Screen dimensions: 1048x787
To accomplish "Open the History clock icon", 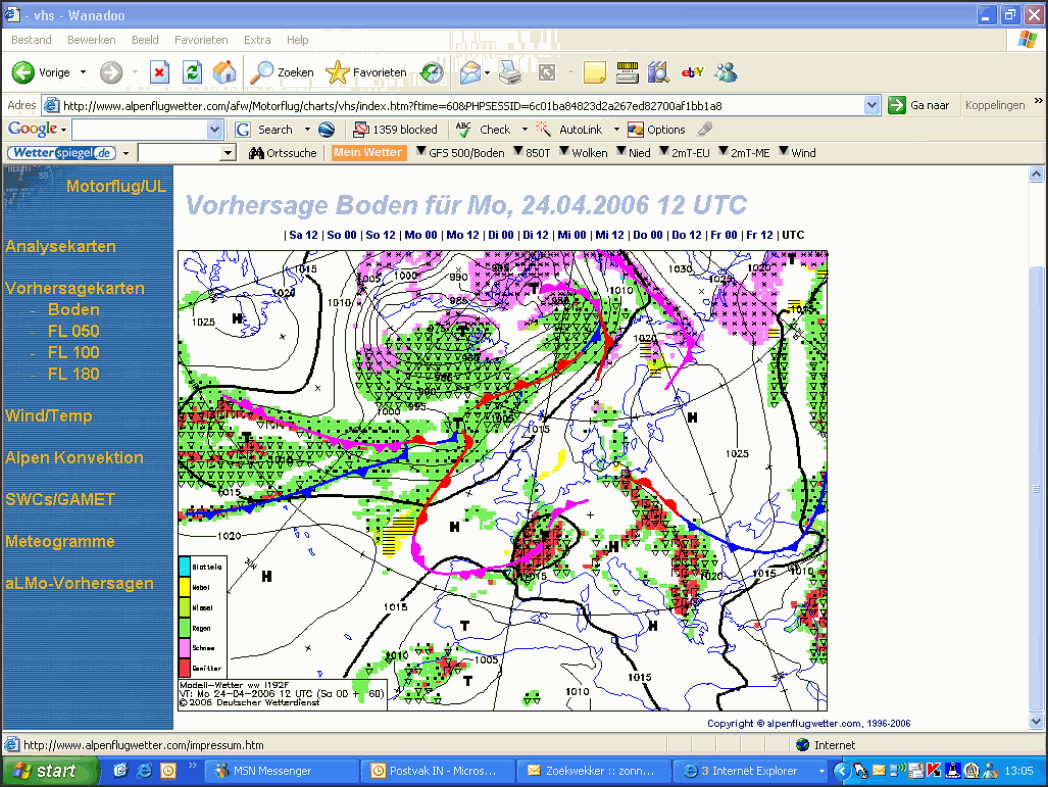I will click(x=432, y=72).
